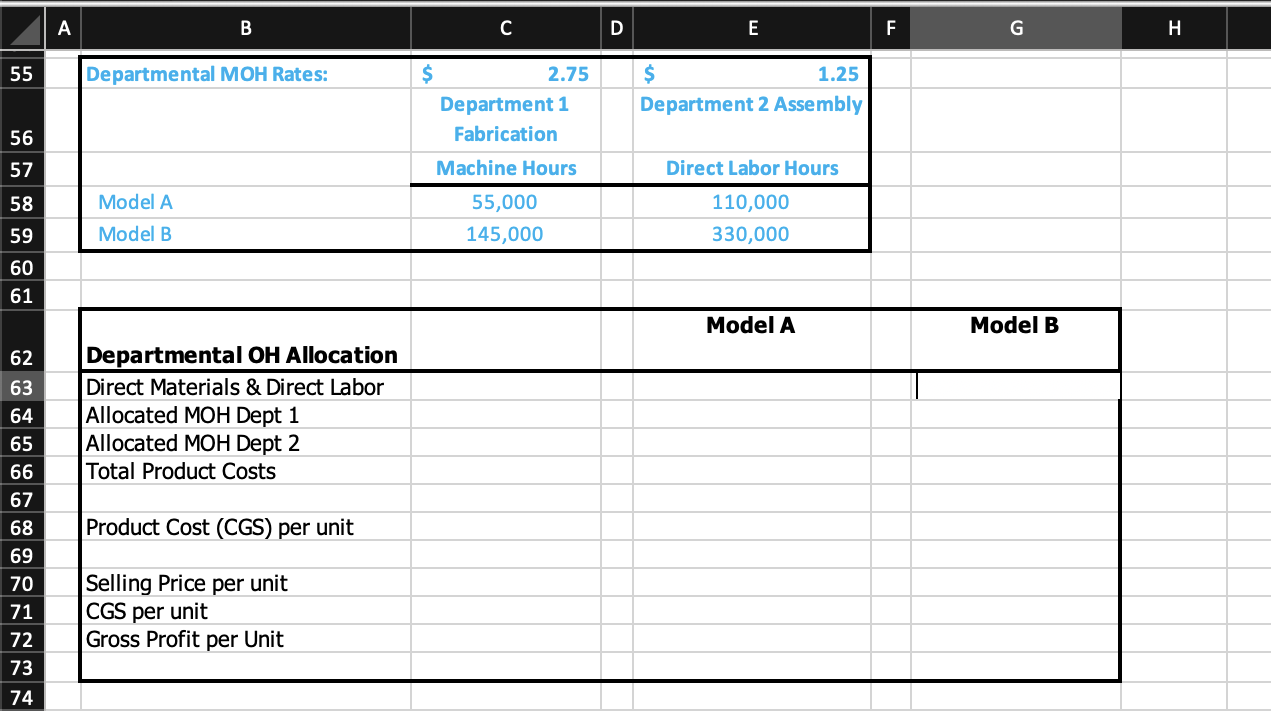This screenshot has width=1271, height=711.
Task: Select row 73 header
Action: 23,667
